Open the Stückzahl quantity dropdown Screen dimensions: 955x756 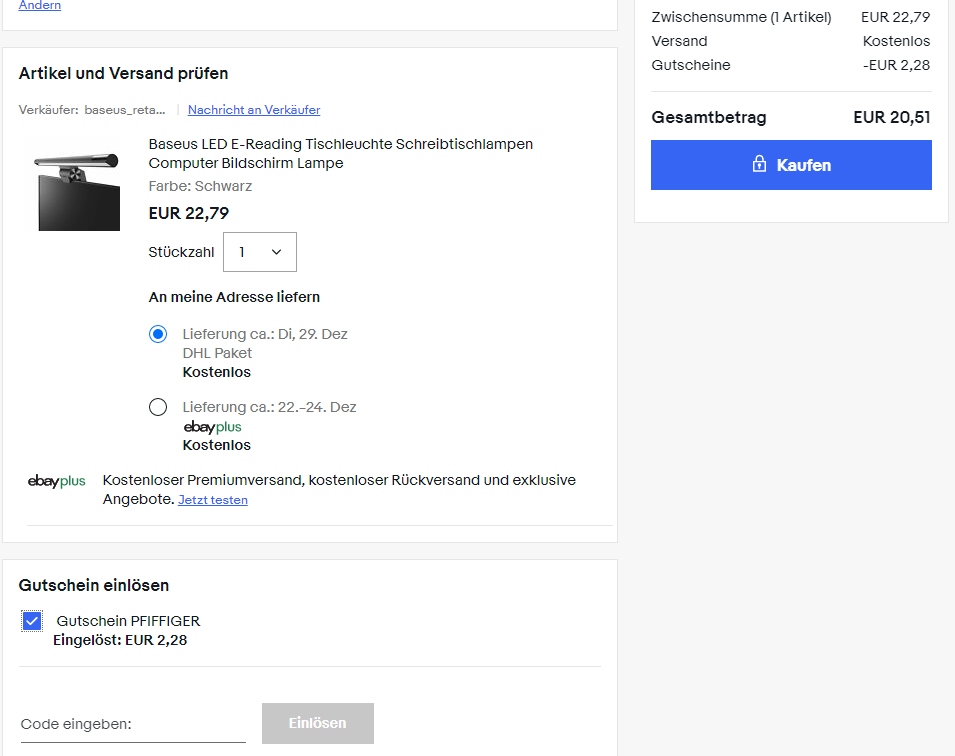[260, 252]
